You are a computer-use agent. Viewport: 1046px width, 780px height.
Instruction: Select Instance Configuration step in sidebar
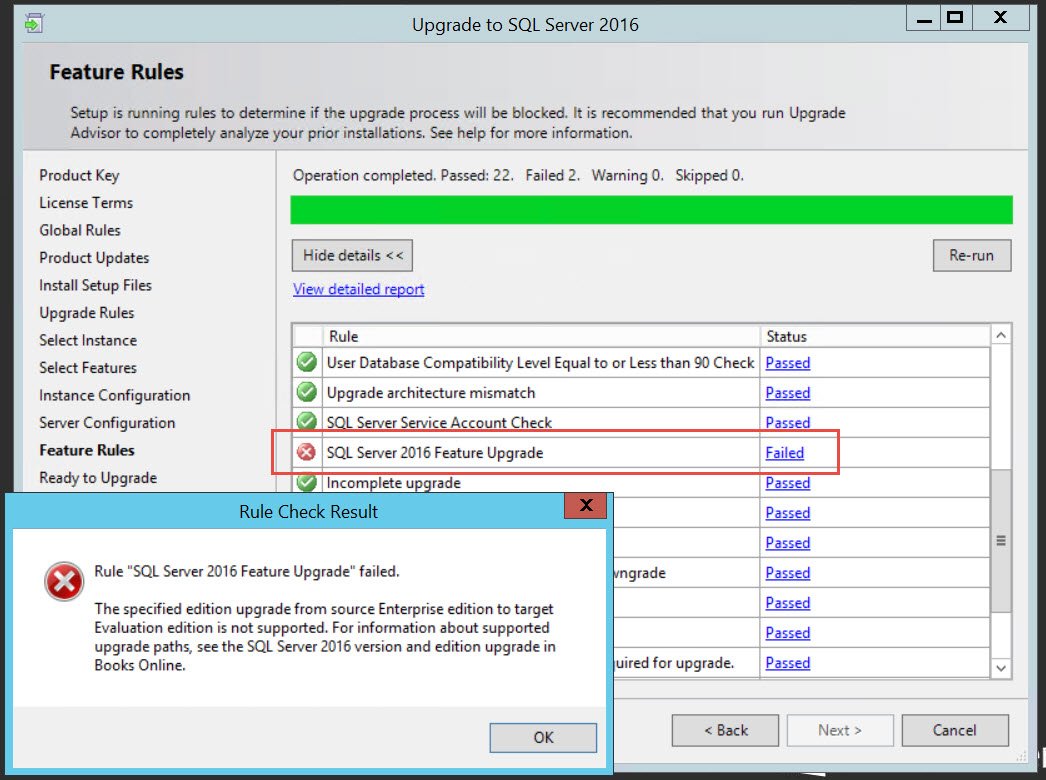coord(115,395)
